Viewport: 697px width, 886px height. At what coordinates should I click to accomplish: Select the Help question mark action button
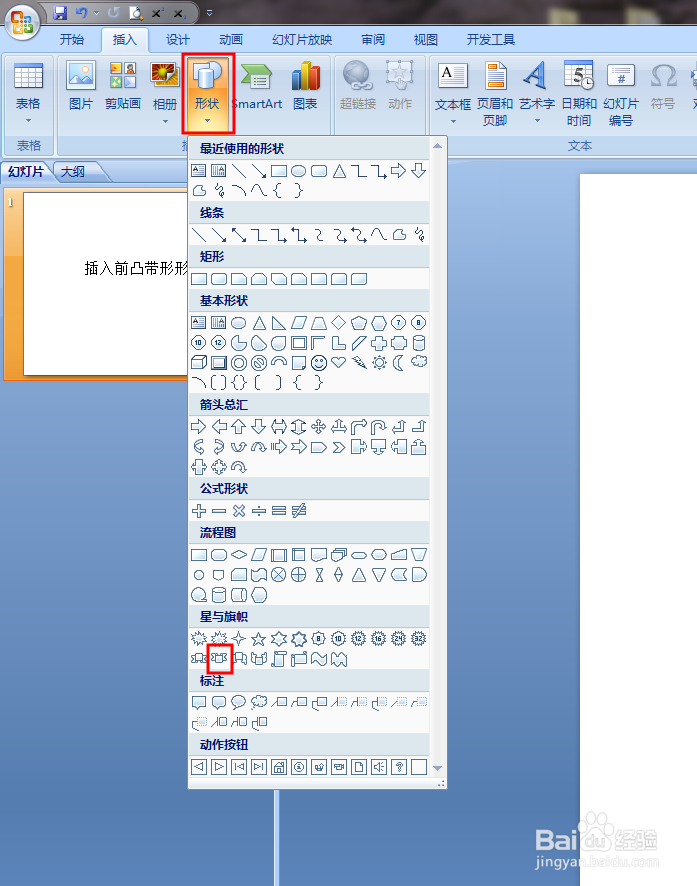tap(399, 767)
